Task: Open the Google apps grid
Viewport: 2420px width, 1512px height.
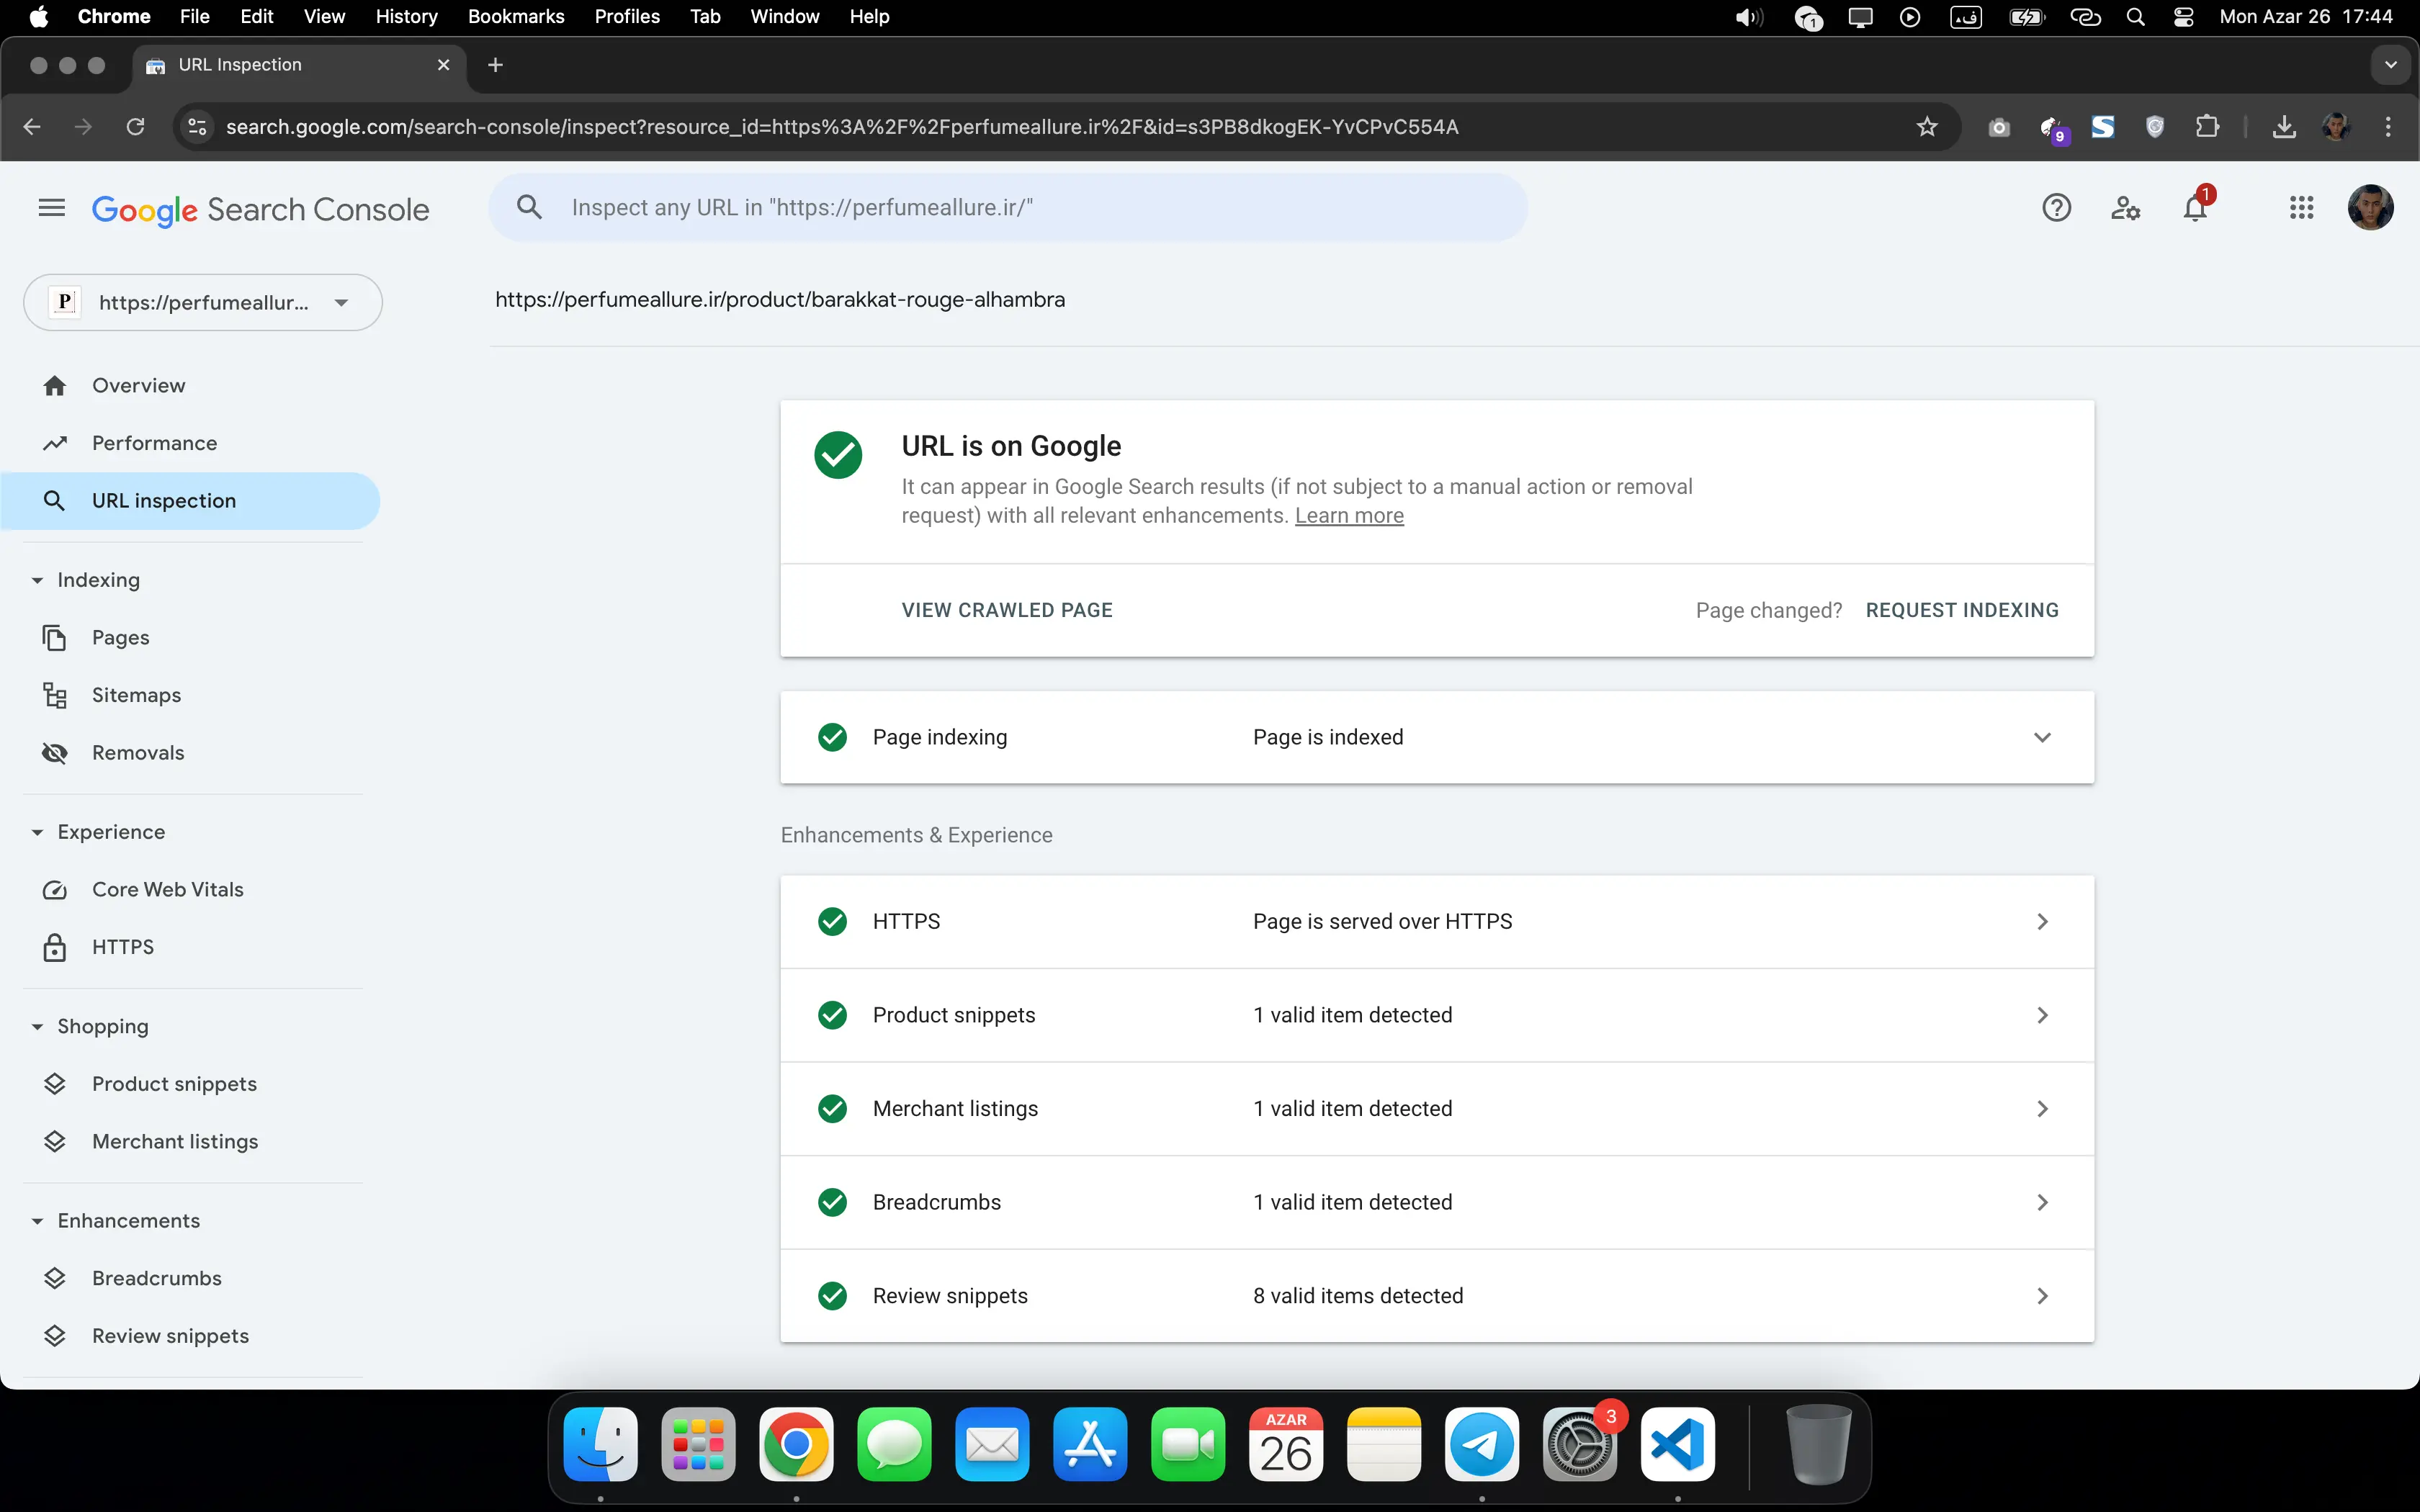Action: pos(2301,208)
